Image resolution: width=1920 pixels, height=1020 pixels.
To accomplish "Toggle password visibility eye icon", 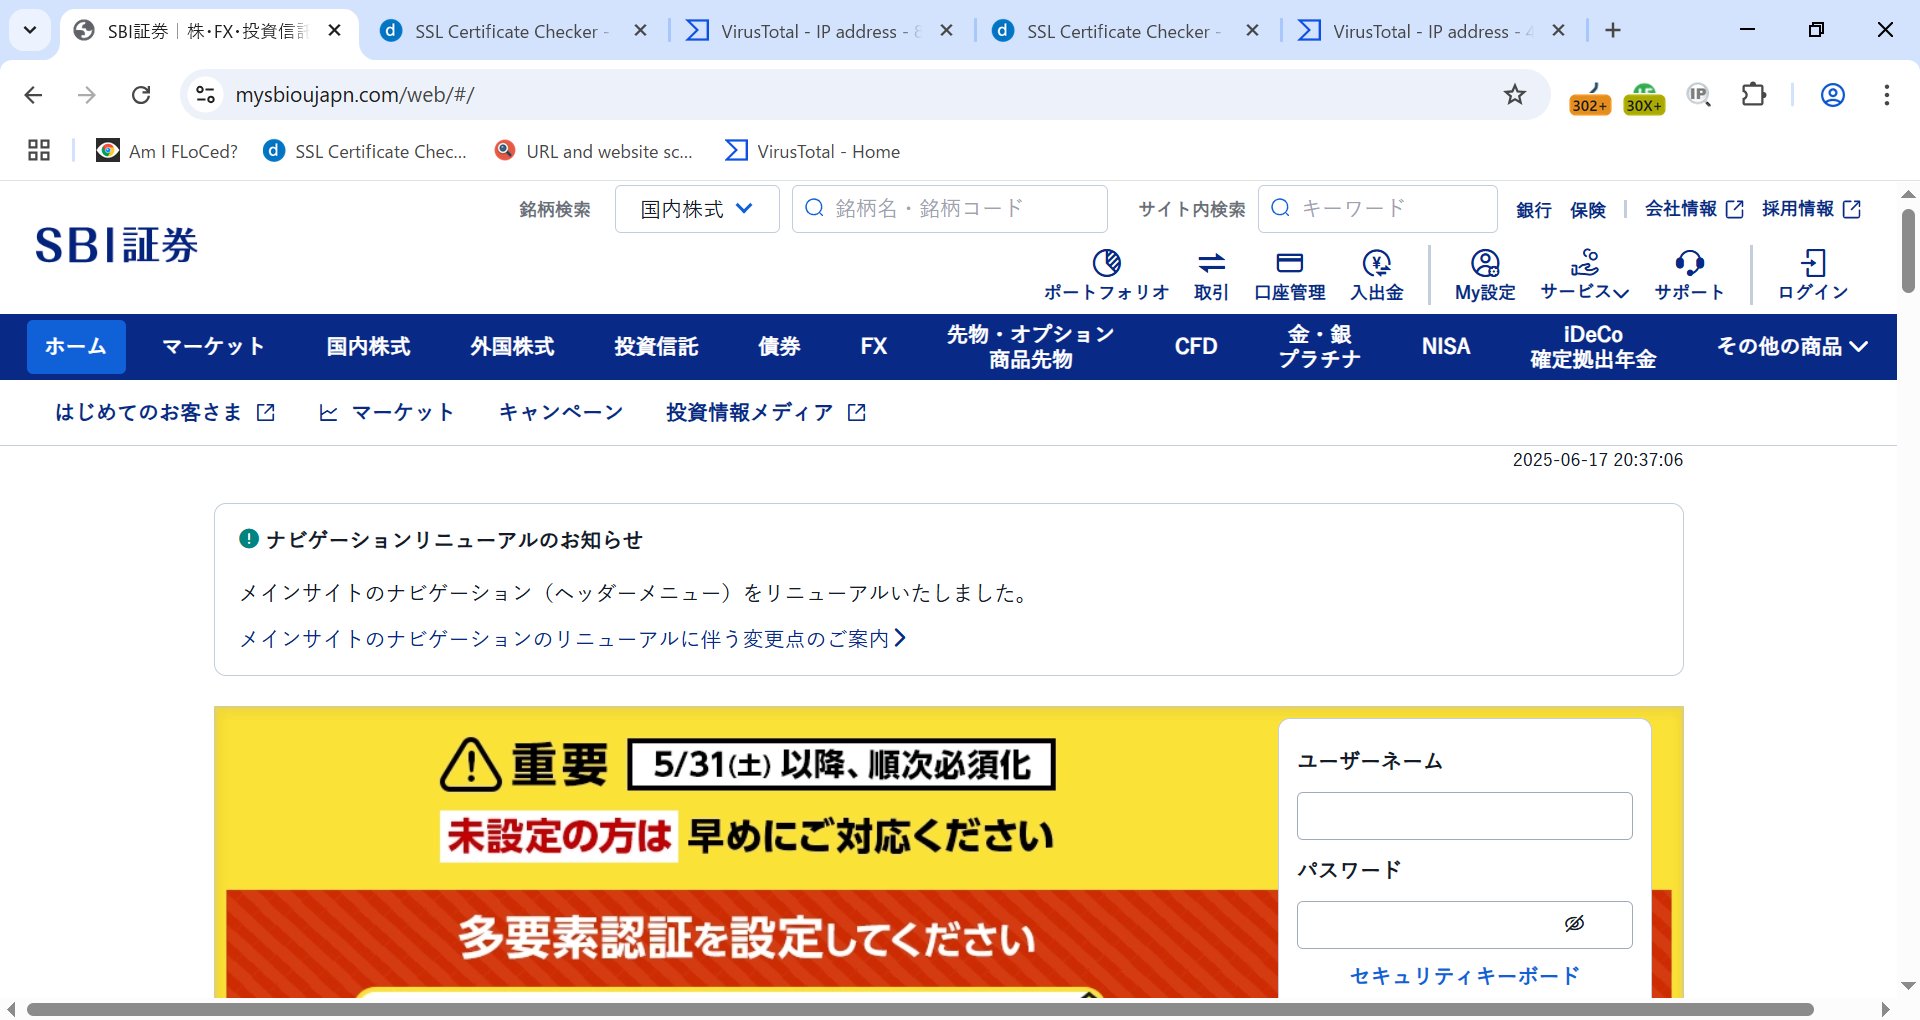I will click(1574, 923).
